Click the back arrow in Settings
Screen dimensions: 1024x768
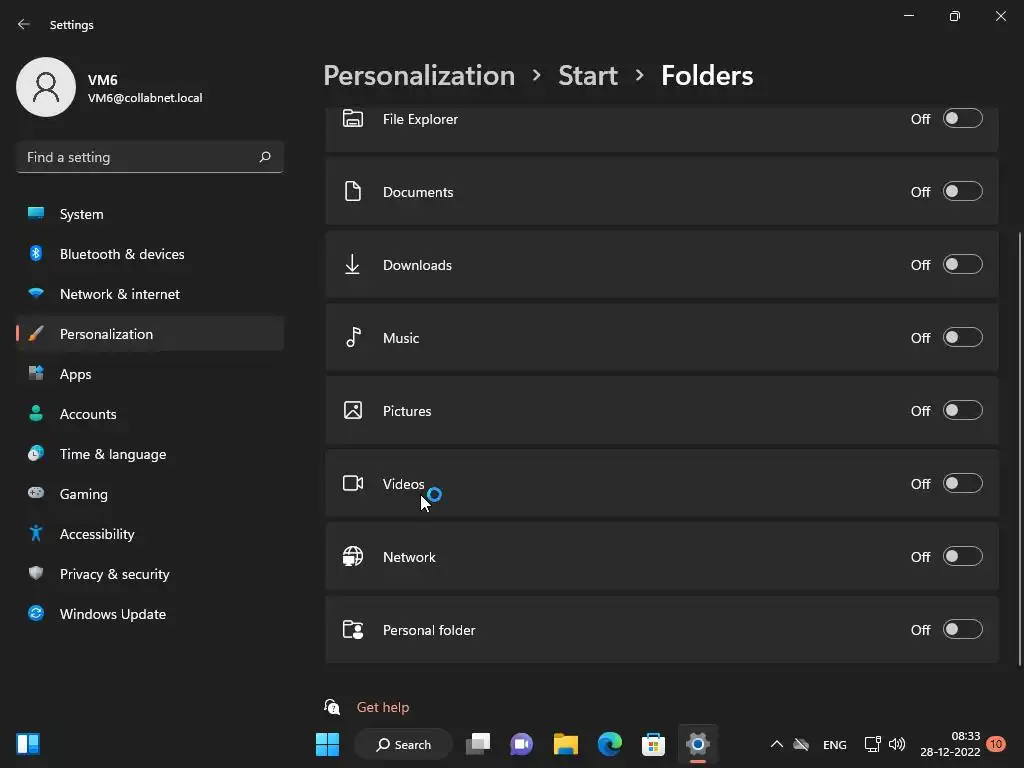tap(24, 24)
